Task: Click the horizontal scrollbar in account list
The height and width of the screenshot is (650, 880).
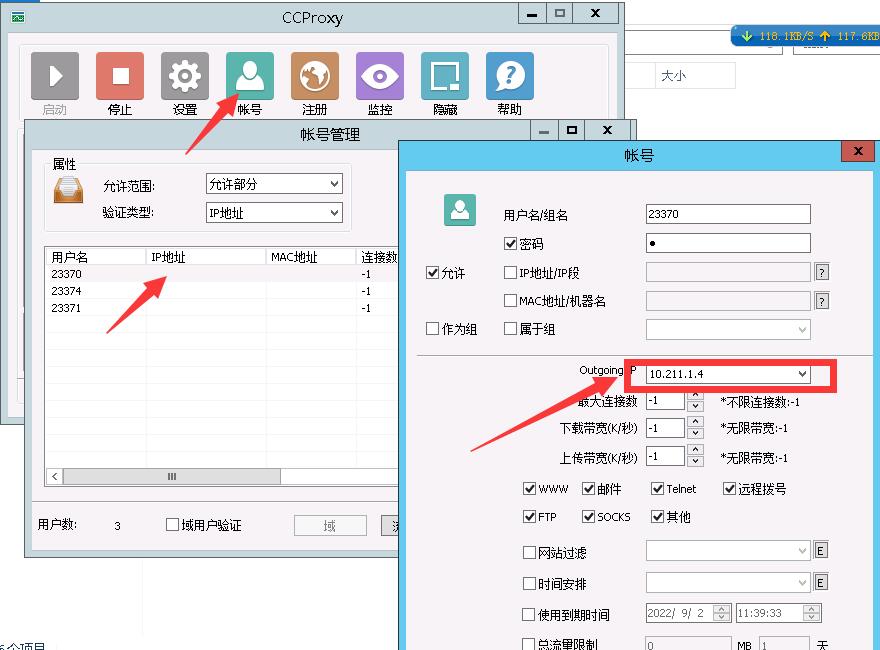Action: coord(172,477)
